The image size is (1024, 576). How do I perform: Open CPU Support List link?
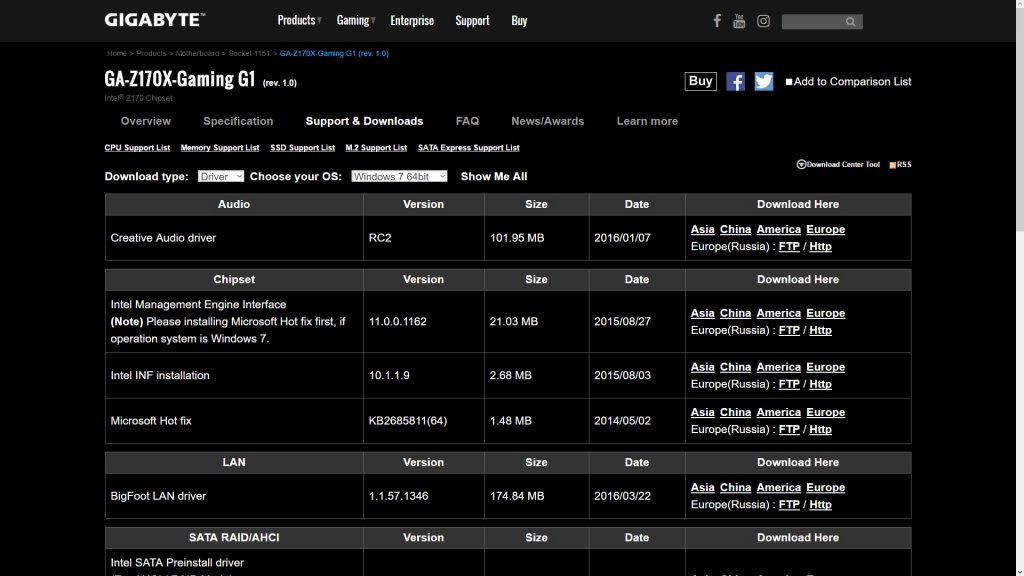click(x=137, y=148)
